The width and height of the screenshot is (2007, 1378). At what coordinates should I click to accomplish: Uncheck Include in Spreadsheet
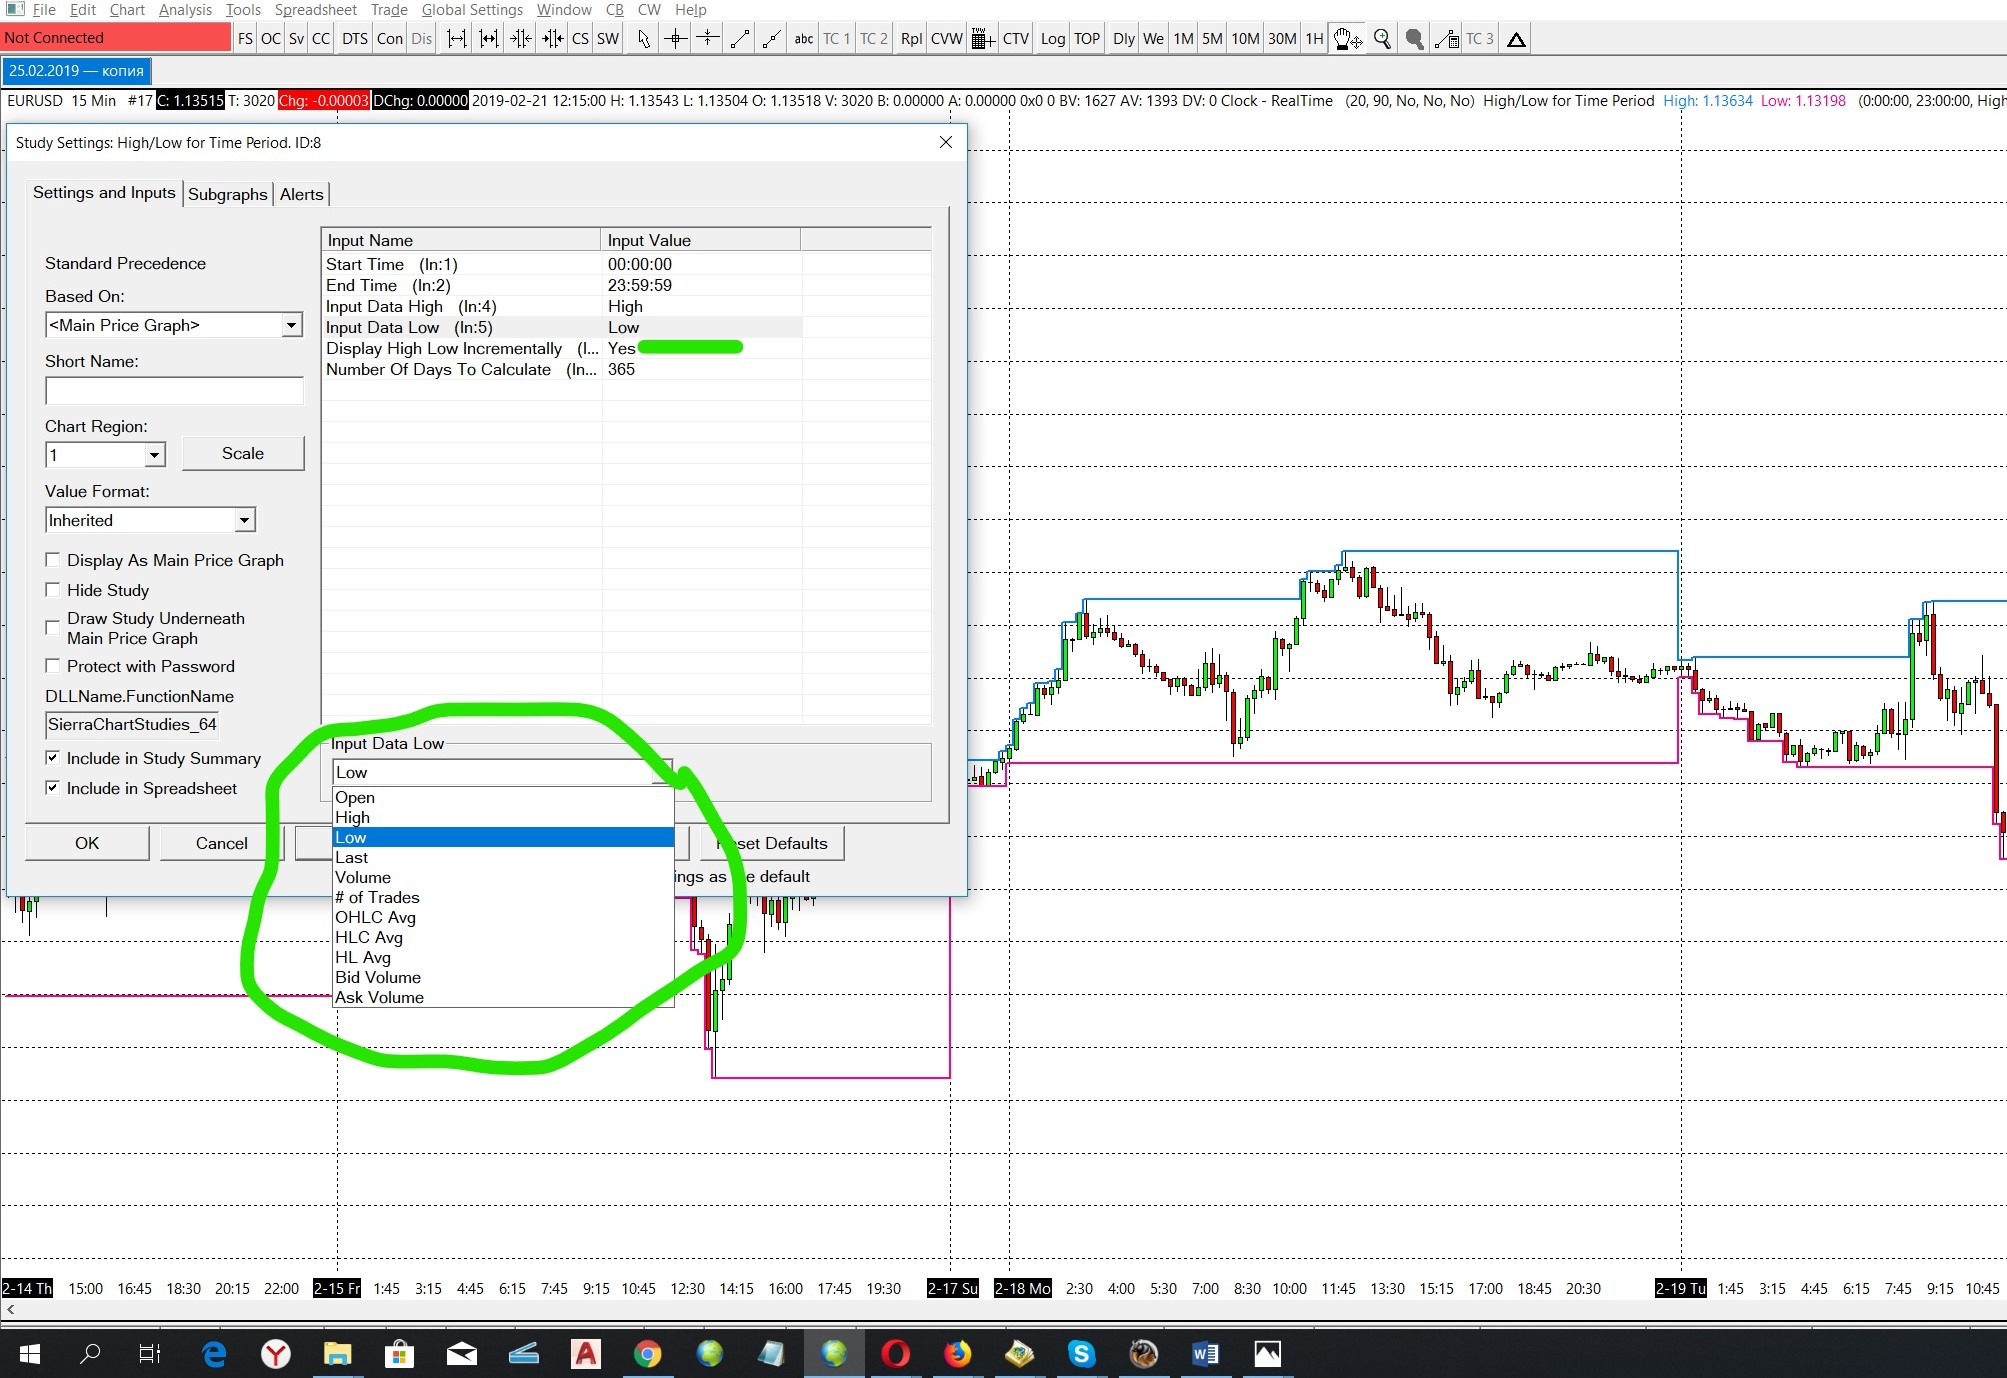tap(53, 788)
